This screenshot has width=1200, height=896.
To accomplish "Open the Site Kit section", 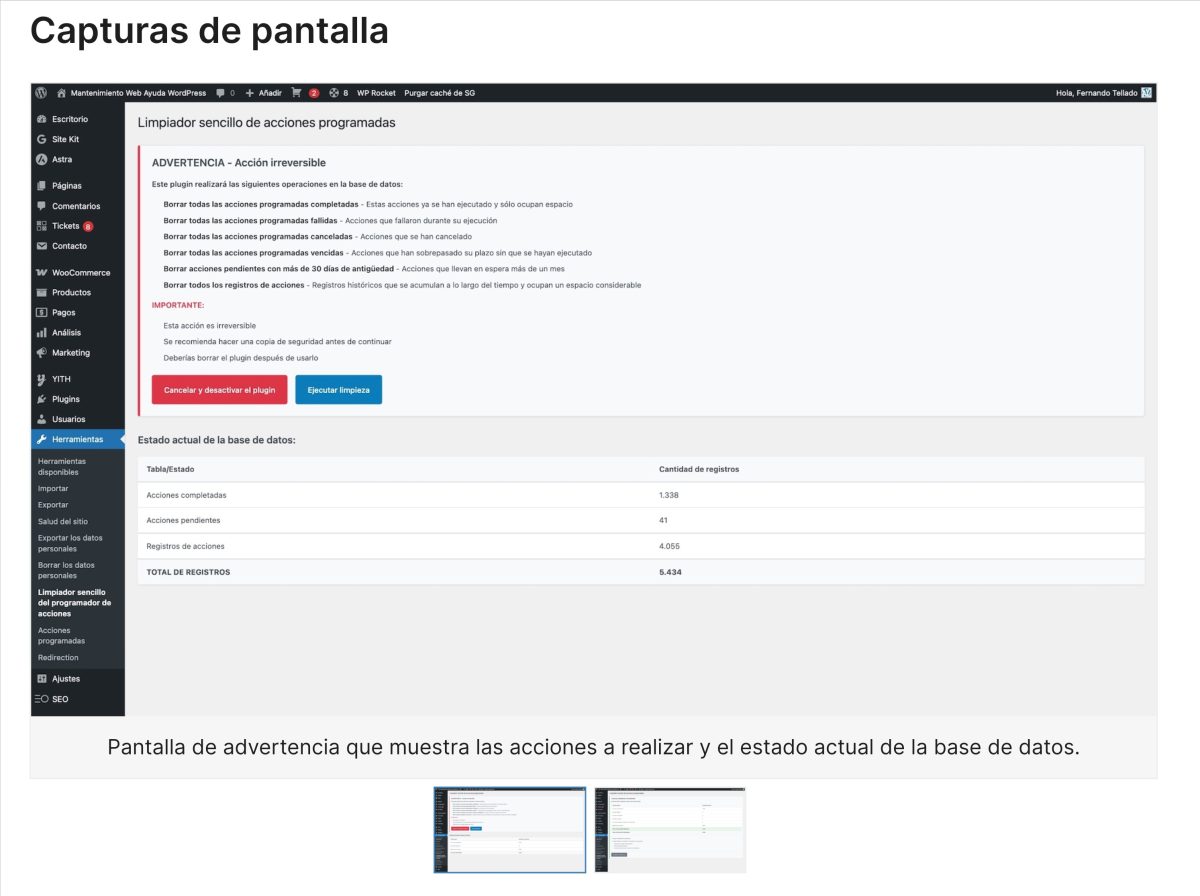I will (39, 139).
